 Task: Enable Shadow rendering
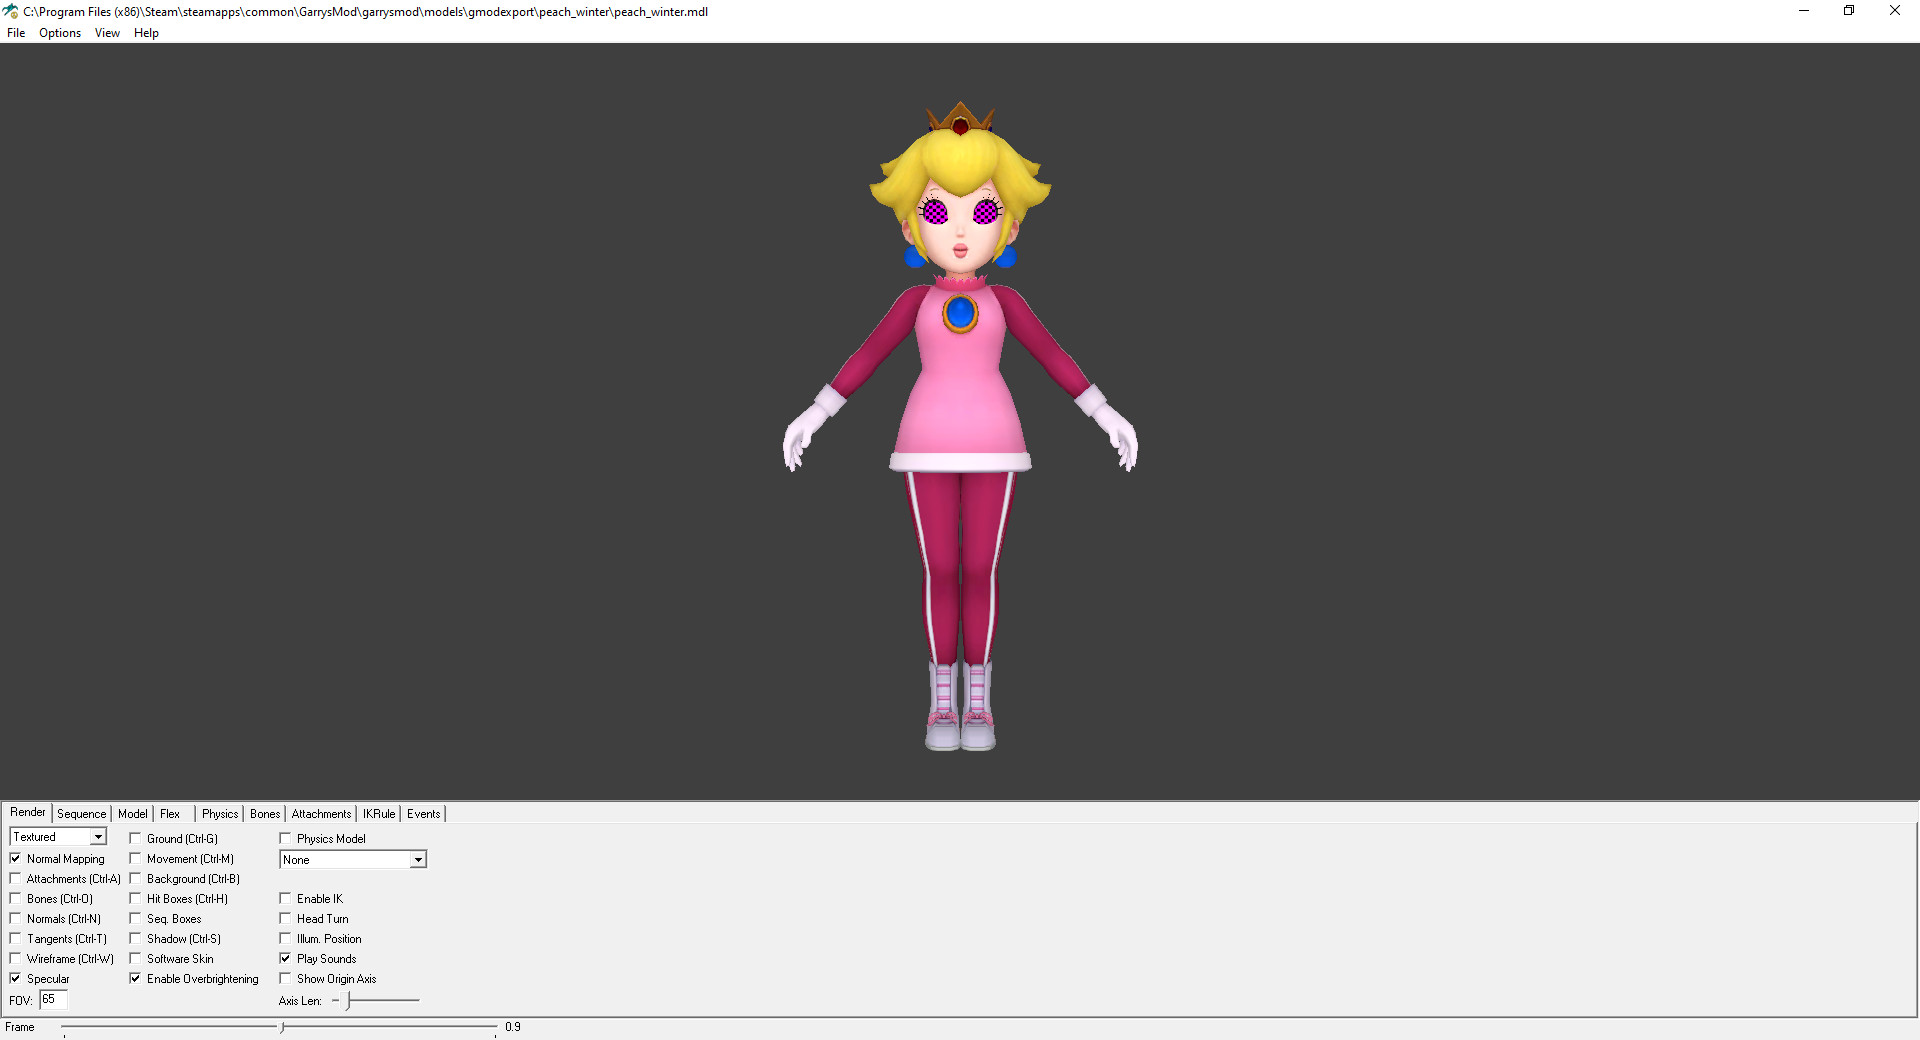(136, 938)
